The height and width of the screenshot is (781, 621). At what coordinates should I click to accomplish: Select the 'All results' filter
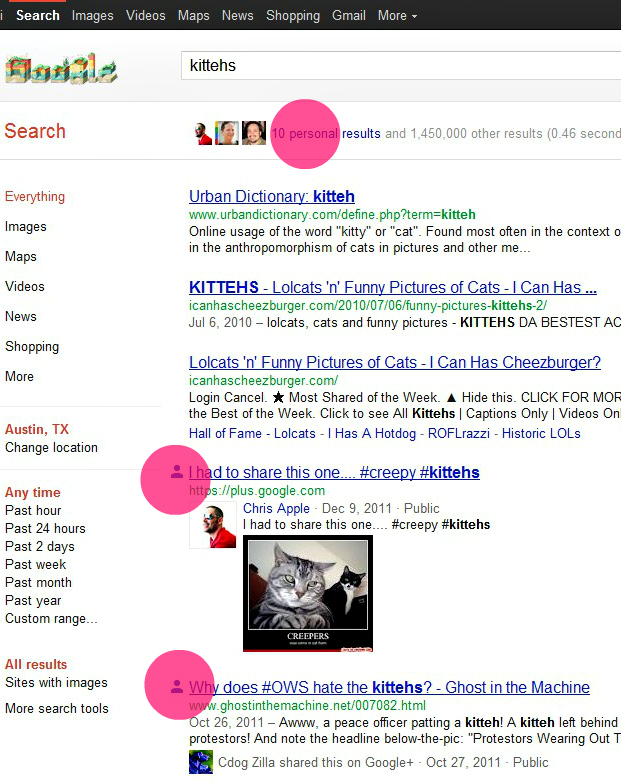(36, 664)
